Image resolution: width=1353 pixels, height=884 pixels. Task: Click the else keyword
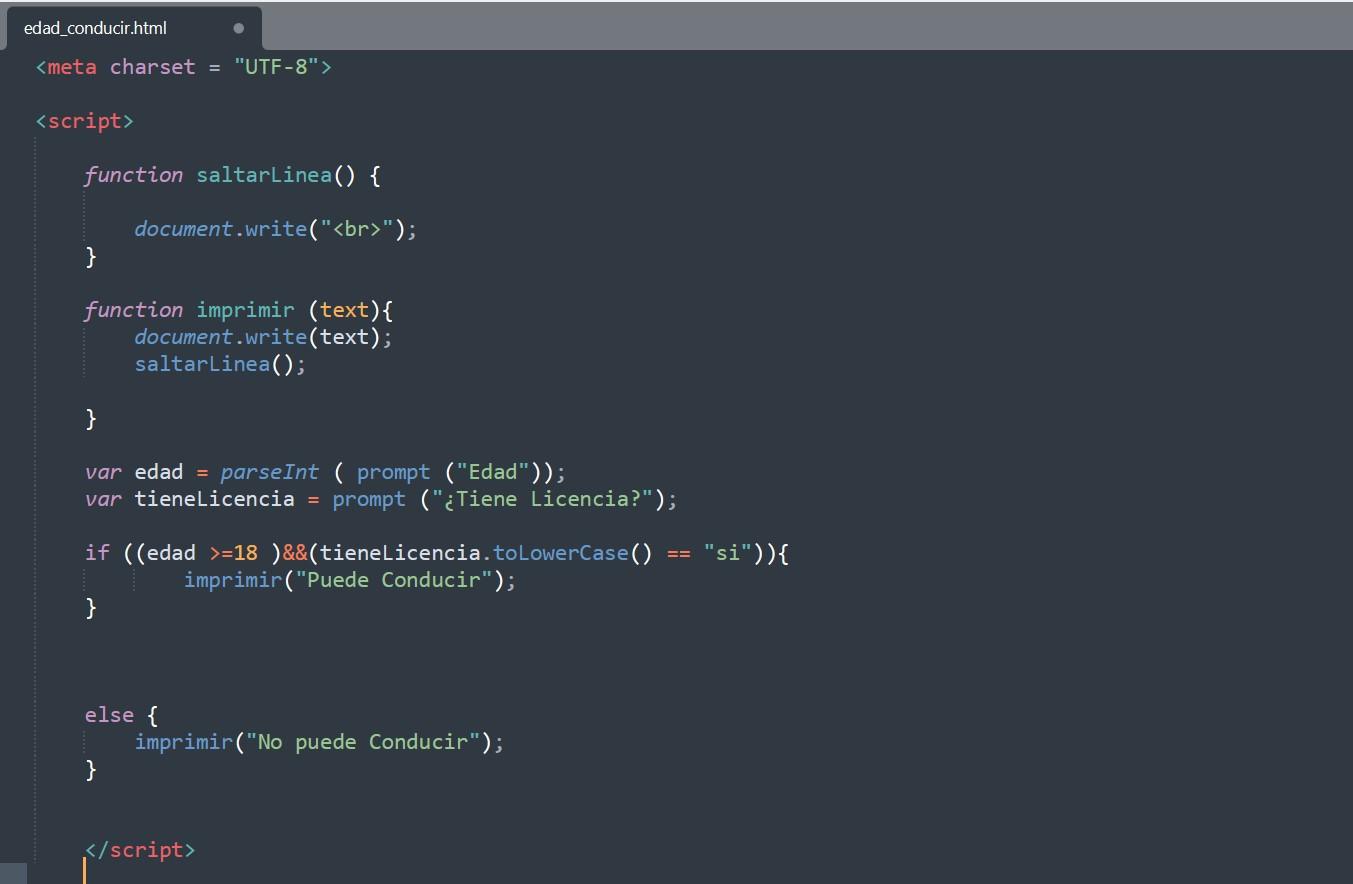[109, 715]
